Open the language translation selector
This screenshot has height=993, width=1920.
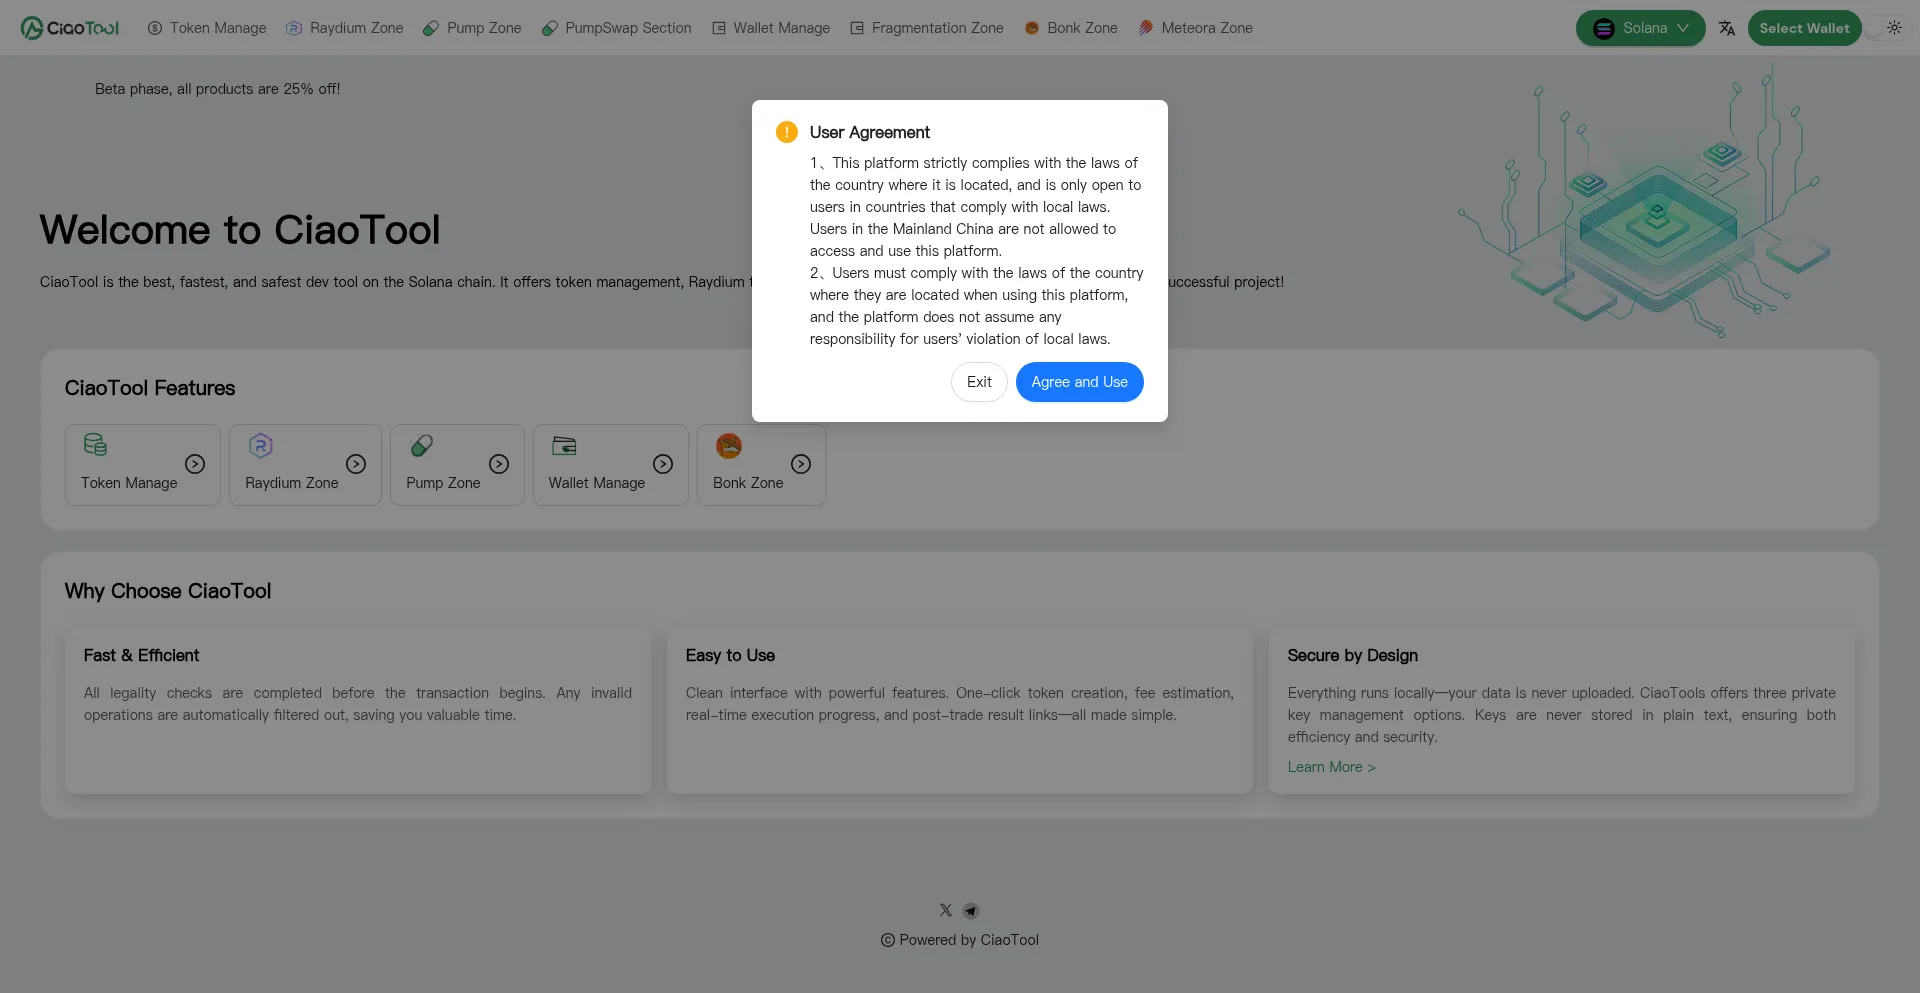point(1727,28)
